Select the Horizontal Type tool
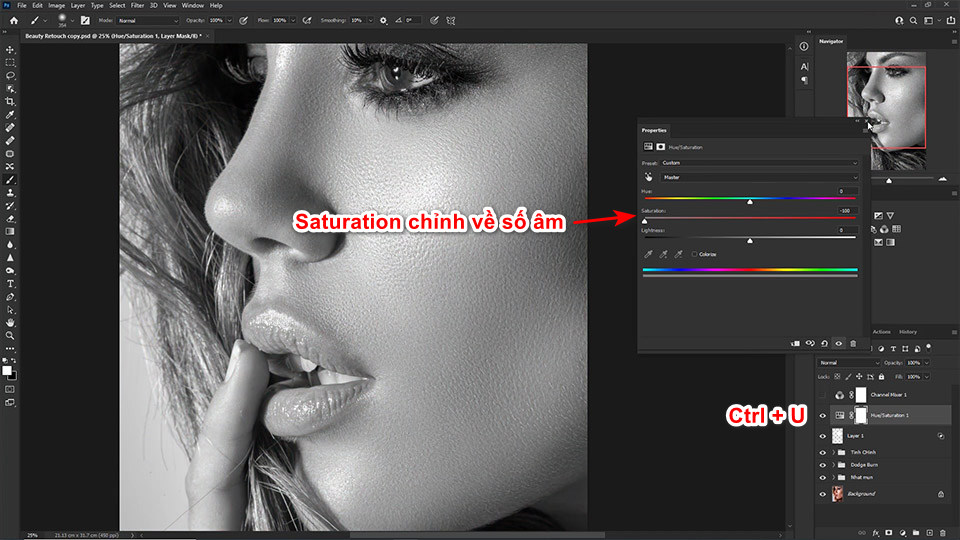The width and height of the screenshot is (960, 540). pyautogui.click(x=10, y=284)
